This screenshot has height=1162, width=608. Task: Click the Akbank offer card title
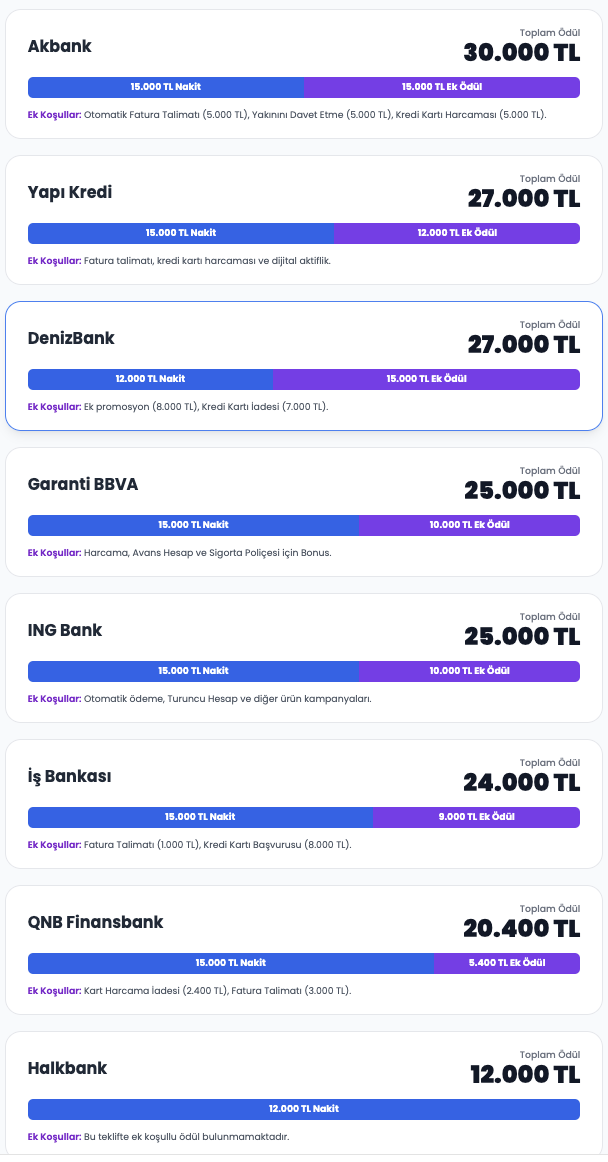59,46
